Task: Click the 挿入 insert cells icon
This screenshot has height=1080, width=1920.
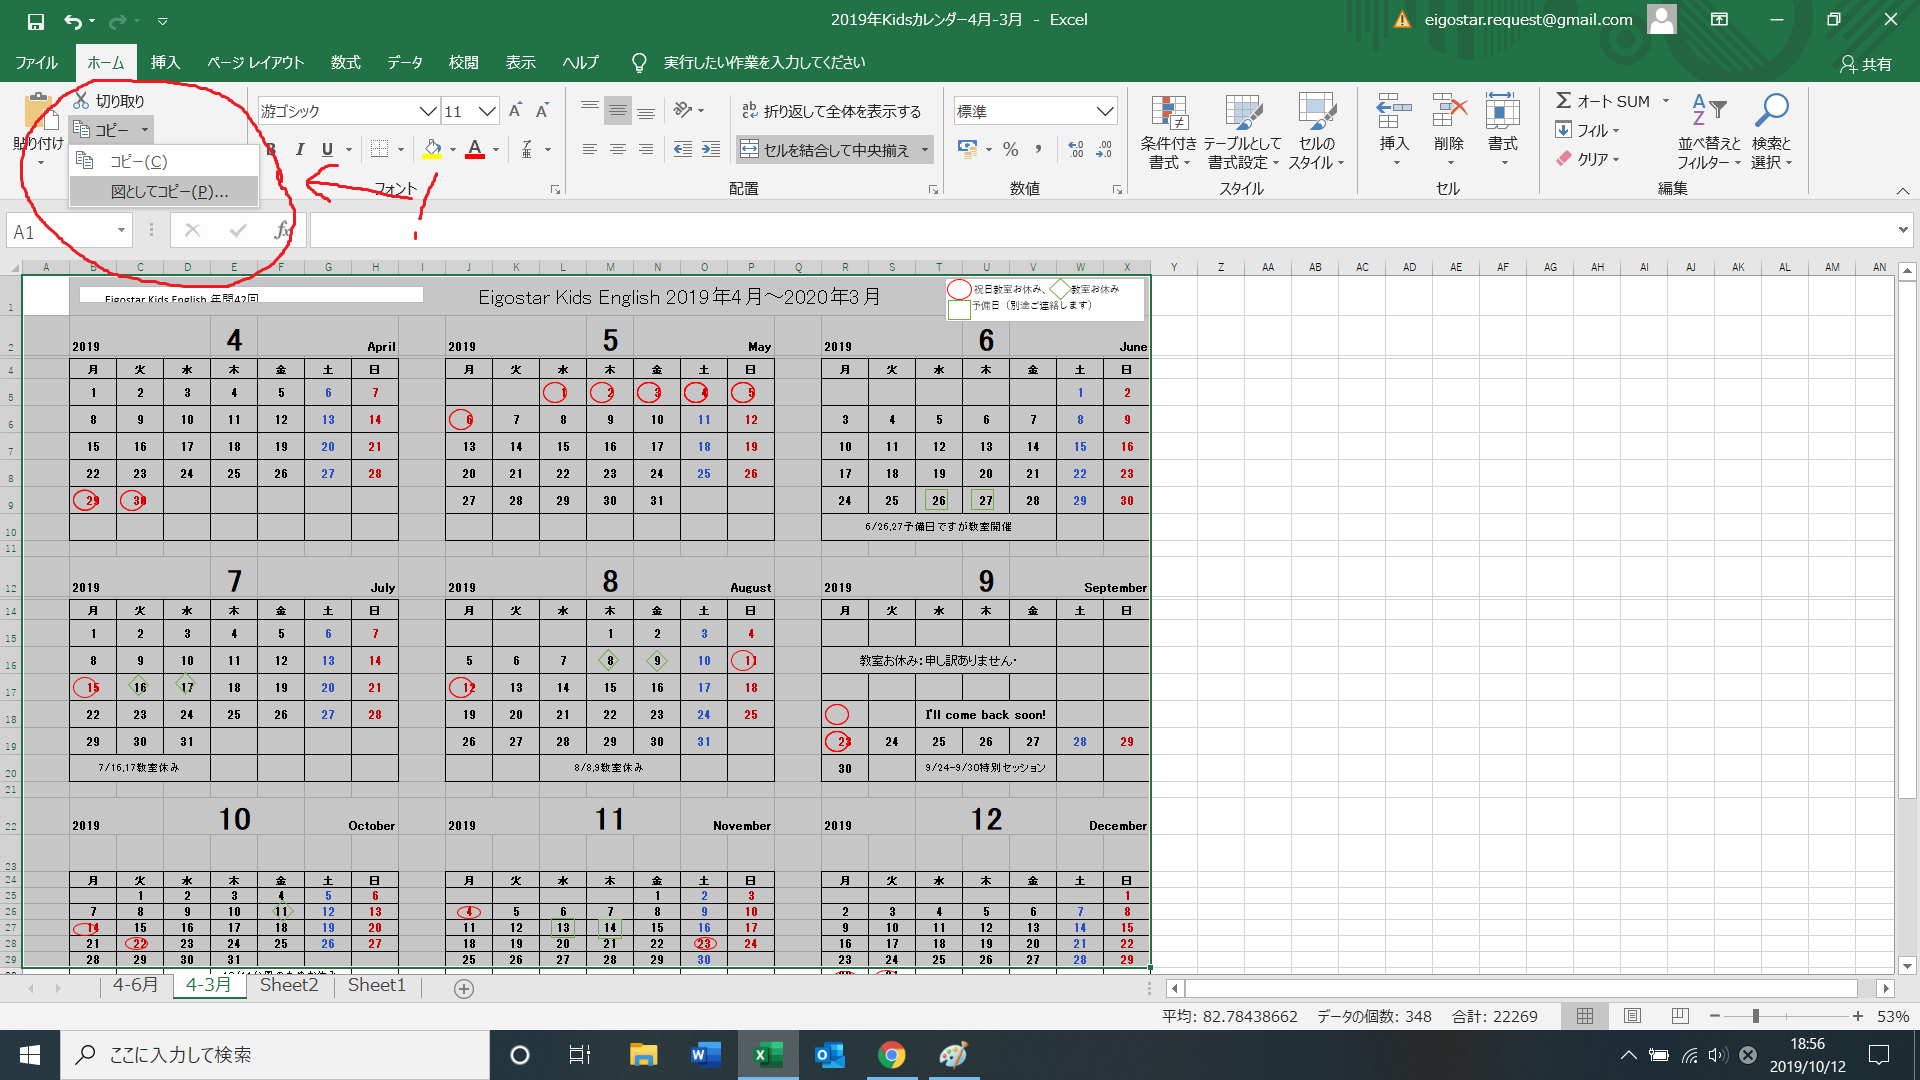Action: tap(1394, 112)
